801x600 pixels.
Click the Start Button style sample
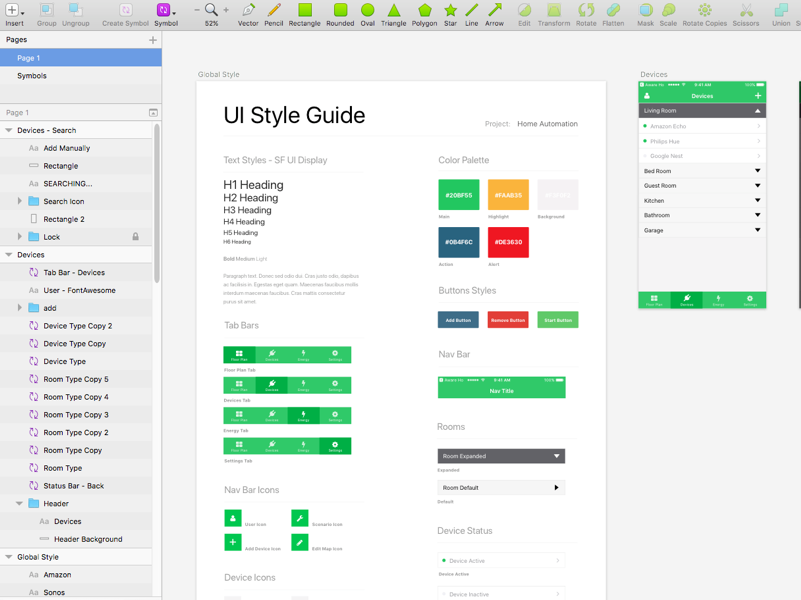pyautogui.click(x=558, y=320)
